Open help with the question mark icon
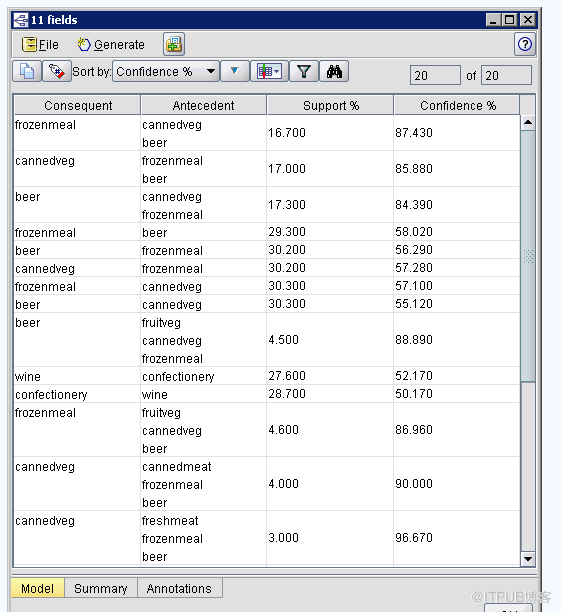The image size is (561, 612). point(525,44)
